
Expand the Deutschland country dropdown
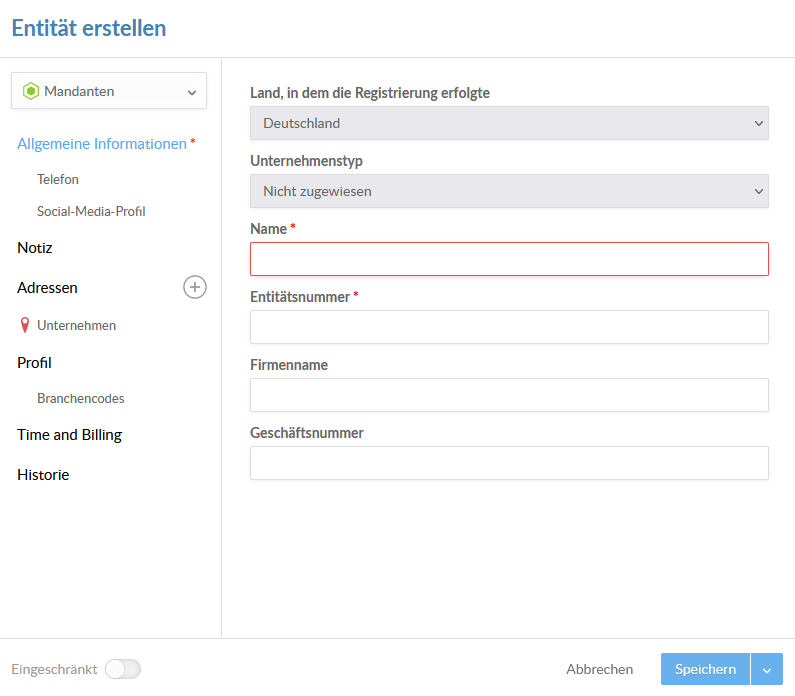tap(509, 123)
